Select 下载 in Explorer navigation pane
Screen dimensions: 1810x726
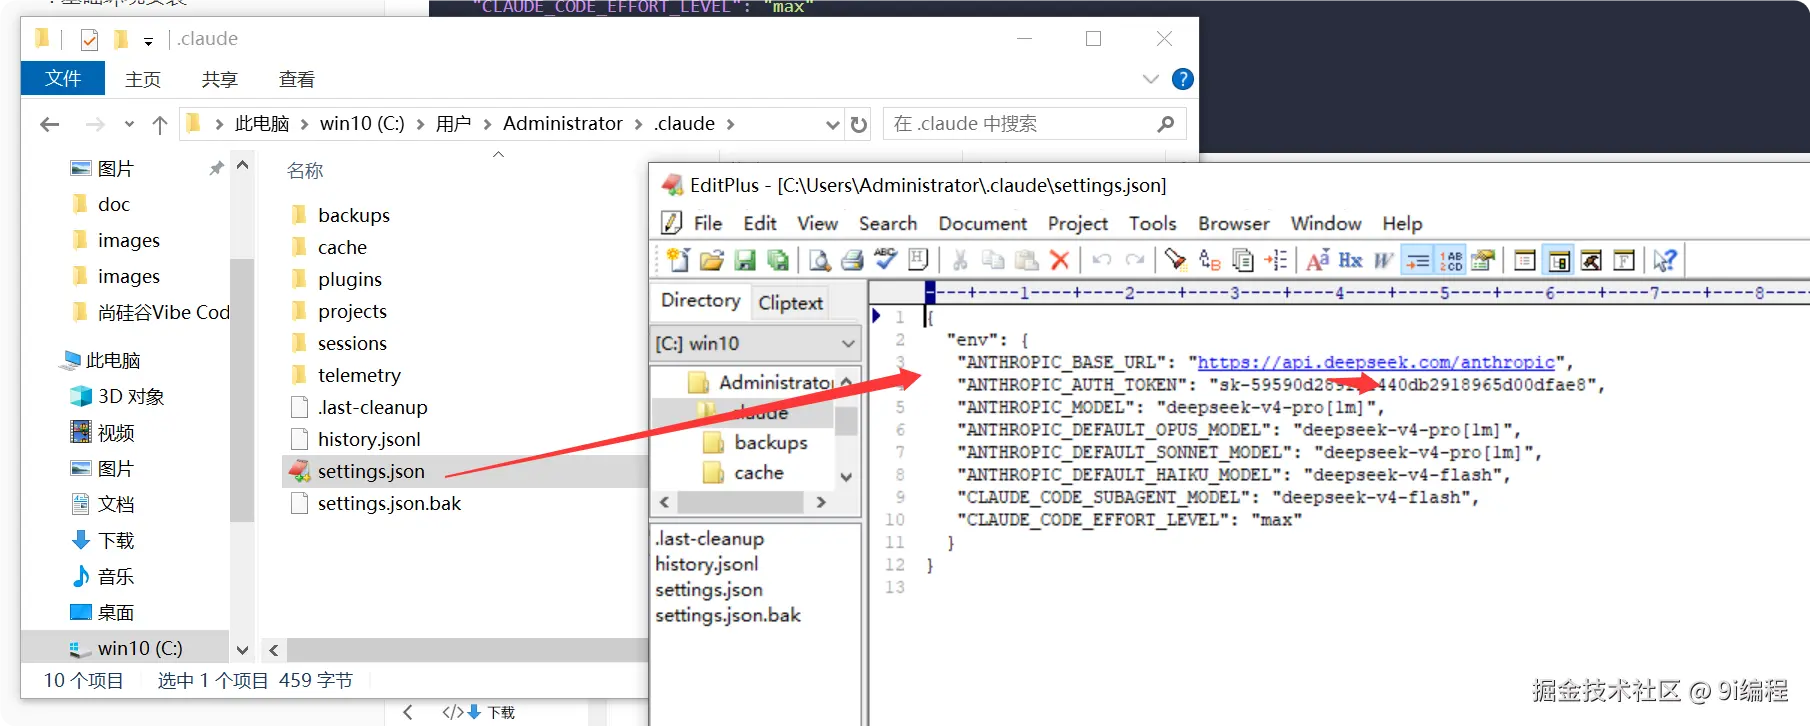point(116,540)
